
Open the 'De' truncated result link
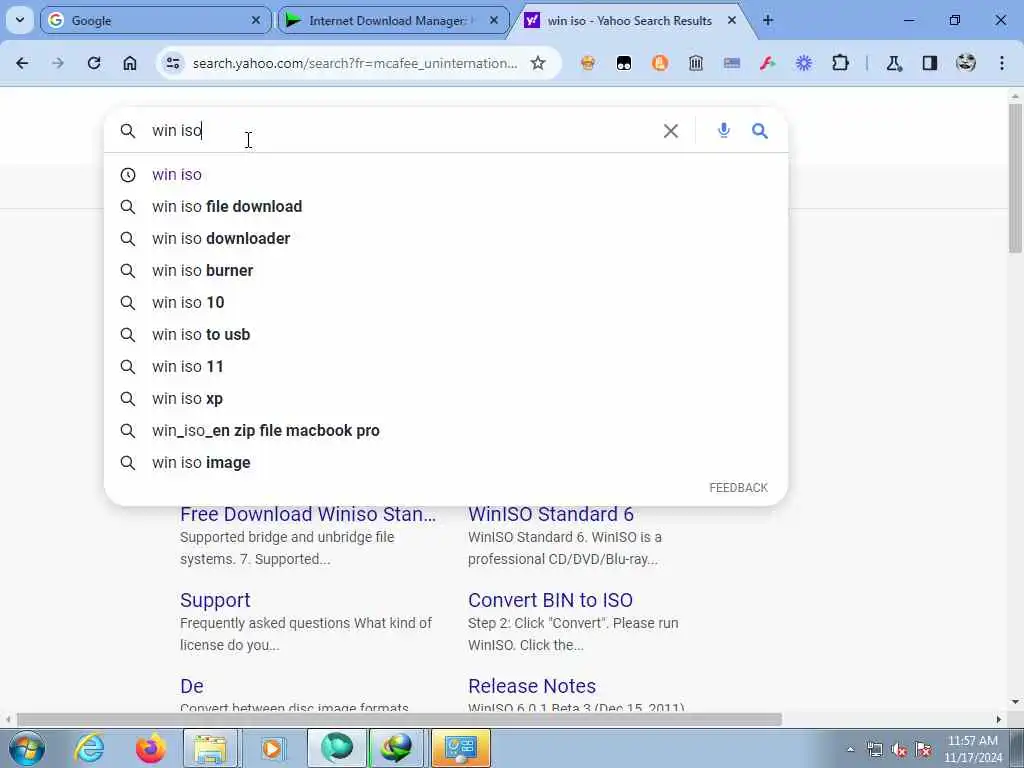click(x=191, y=686)
